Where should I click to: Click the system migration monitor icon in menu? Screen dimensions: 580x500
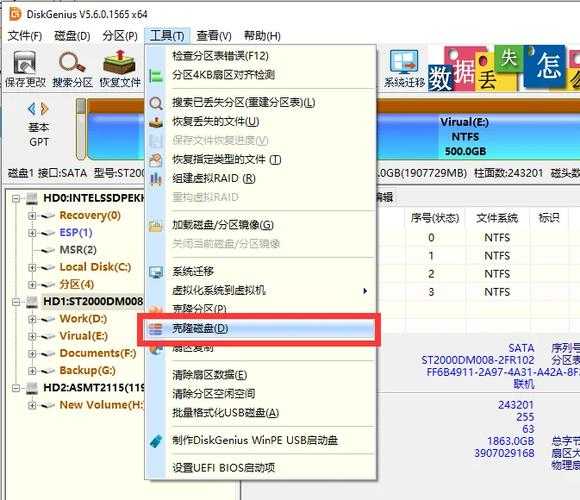coord(156,272)
